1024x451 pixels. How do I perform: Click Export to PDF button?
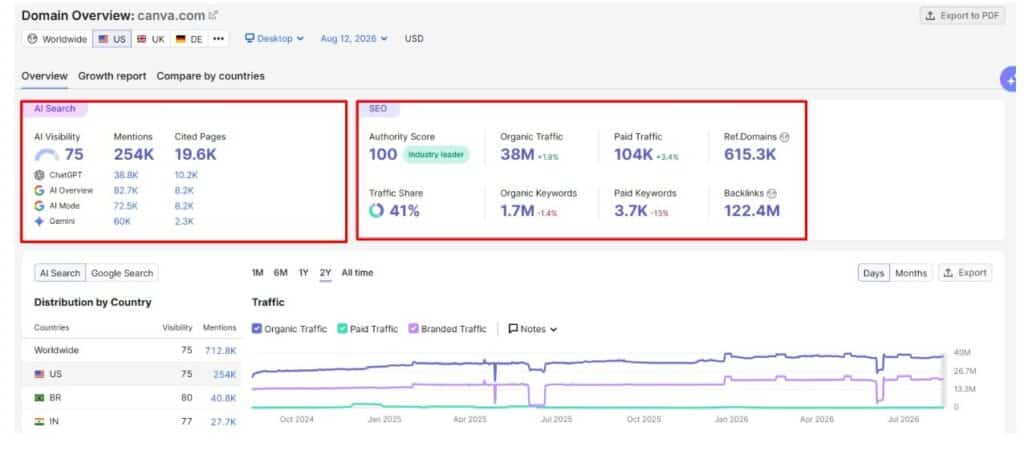tap(962, 16)
